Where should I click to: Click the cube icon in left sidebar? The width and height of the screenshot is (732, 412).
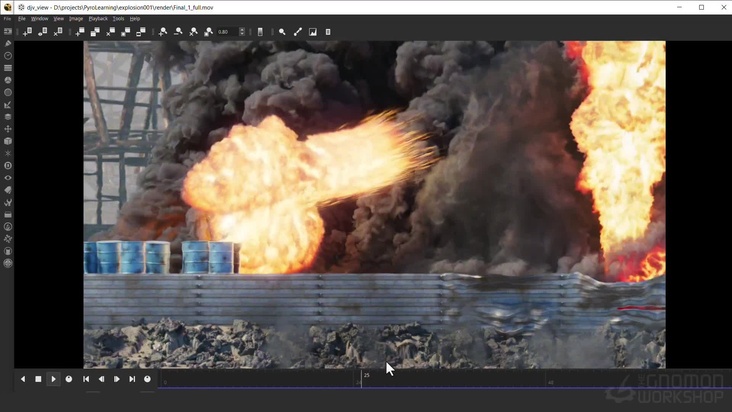click(x=7, y=141)
